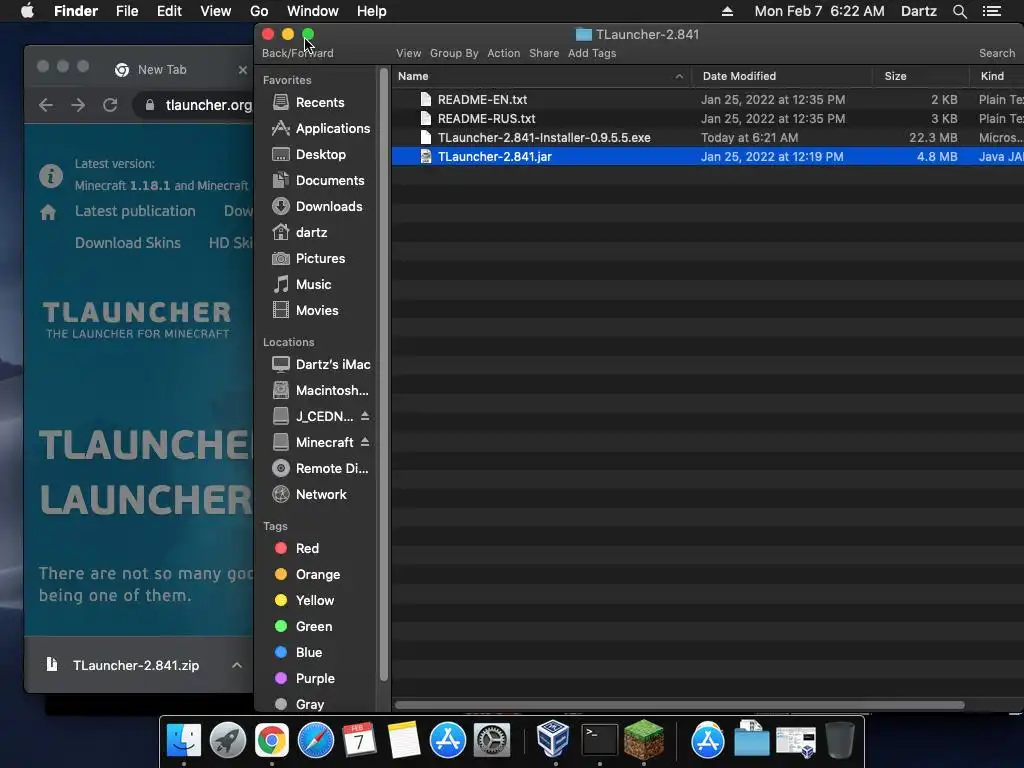Click Add Tags in Finder toolbar
This screenshot has height=768, width=1024.
click(x=592, y=54)
